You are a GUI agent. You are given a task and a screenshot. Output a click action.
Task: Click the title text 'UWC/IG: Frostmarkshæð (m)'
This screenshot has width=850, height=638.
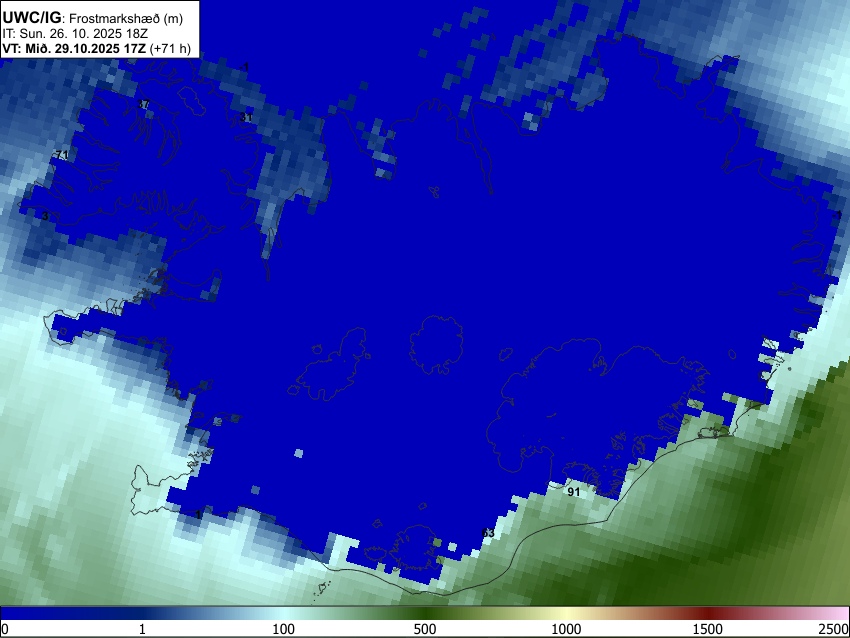pyautogui.click(x=92, y=18)
